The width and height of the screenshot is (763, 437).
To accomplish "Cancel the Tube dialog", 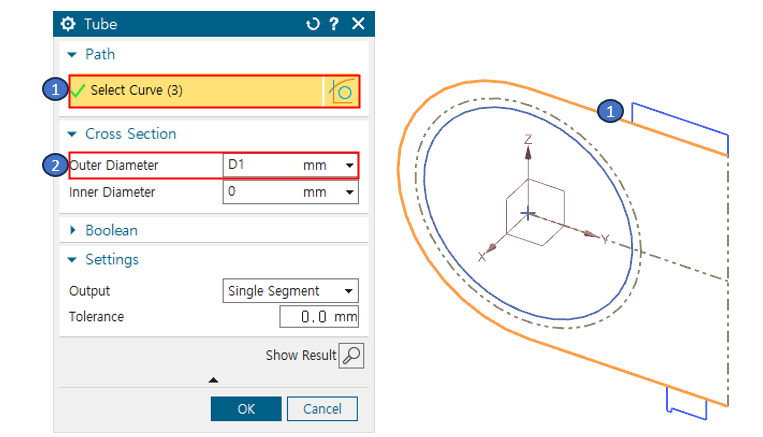I will coord(322,409).
